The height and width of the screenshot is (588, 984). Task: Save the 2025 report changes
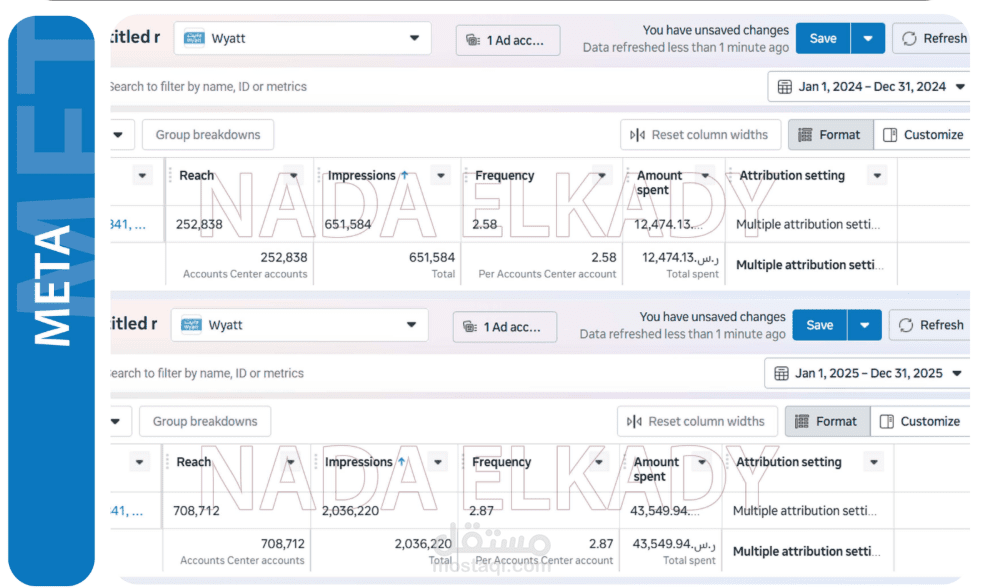[x=820, y=325]
